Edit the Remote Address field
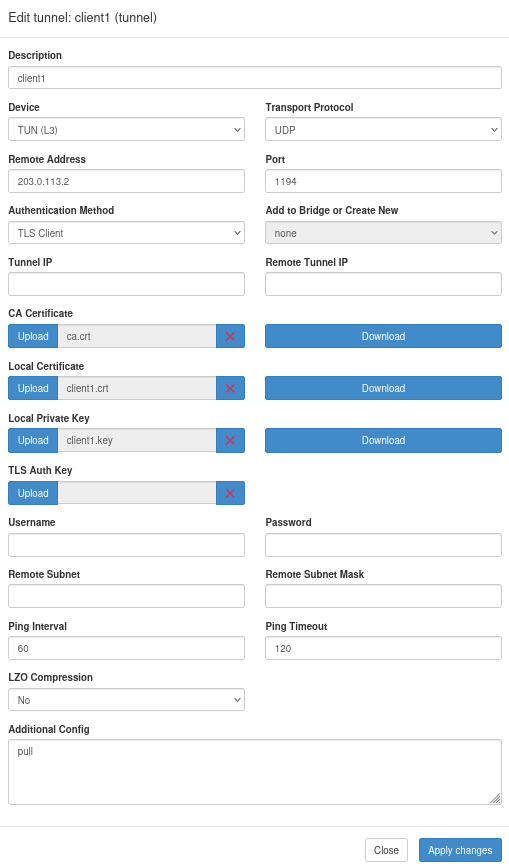This screenshot has height=868, width=509. tap(126, 181)
